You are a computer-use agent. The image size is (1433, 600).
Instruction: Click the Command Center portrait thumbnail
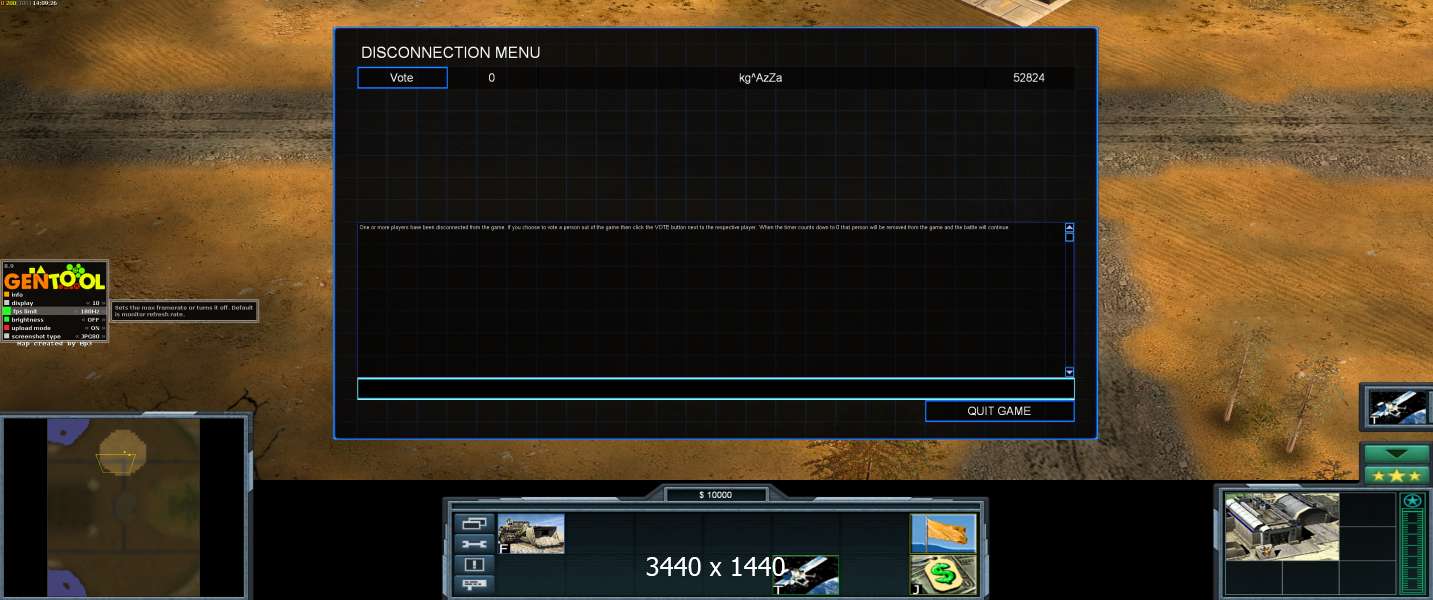[1282, 526]
